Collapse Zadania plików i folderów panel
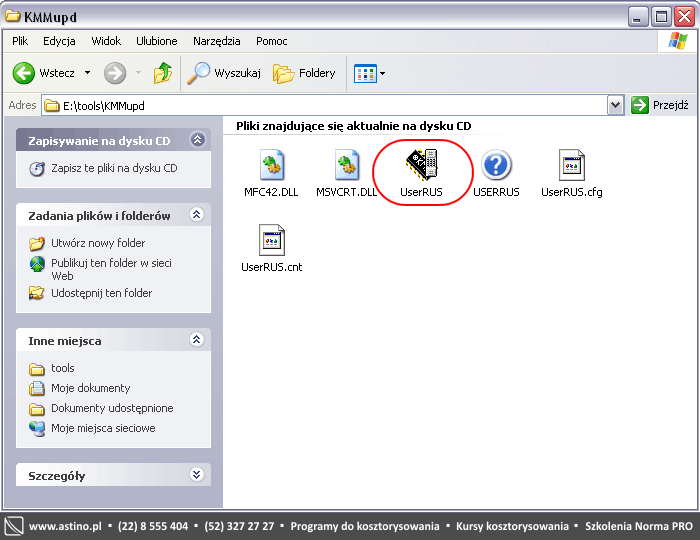Viewport: 700px width, 540px height. [197, 215]
